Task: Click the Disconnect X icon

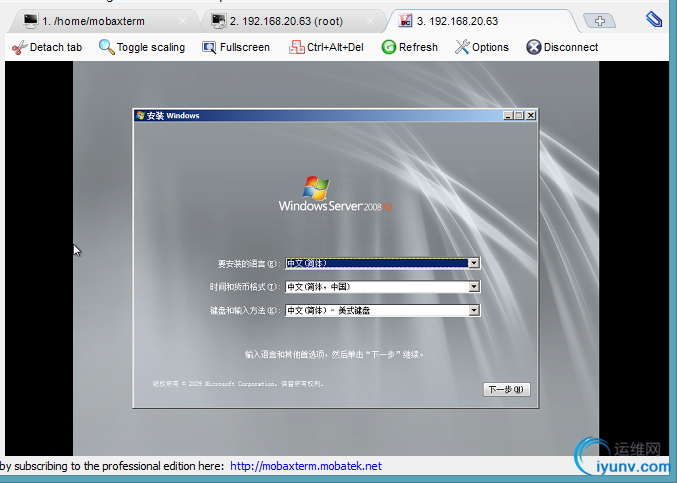Action: 534,47
